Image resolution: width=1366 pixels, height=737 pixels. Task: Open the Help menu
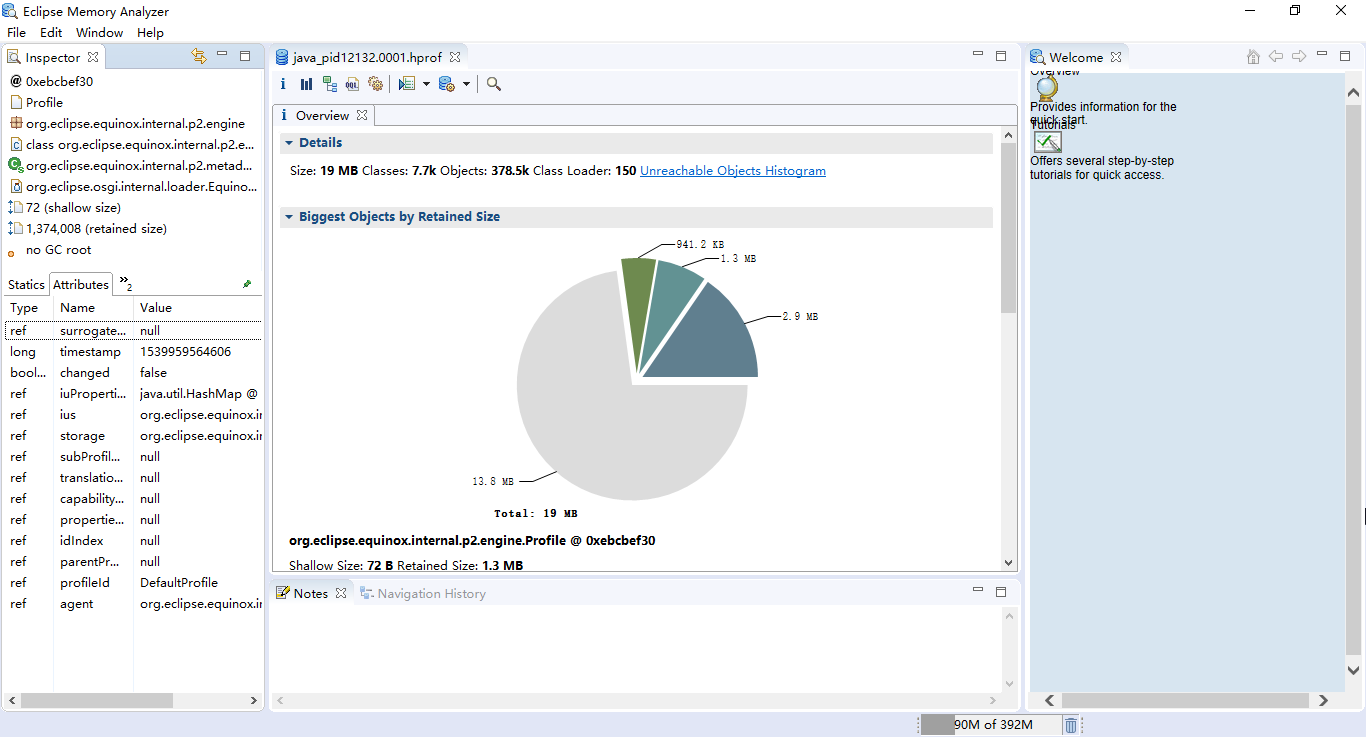click(150, 33)
